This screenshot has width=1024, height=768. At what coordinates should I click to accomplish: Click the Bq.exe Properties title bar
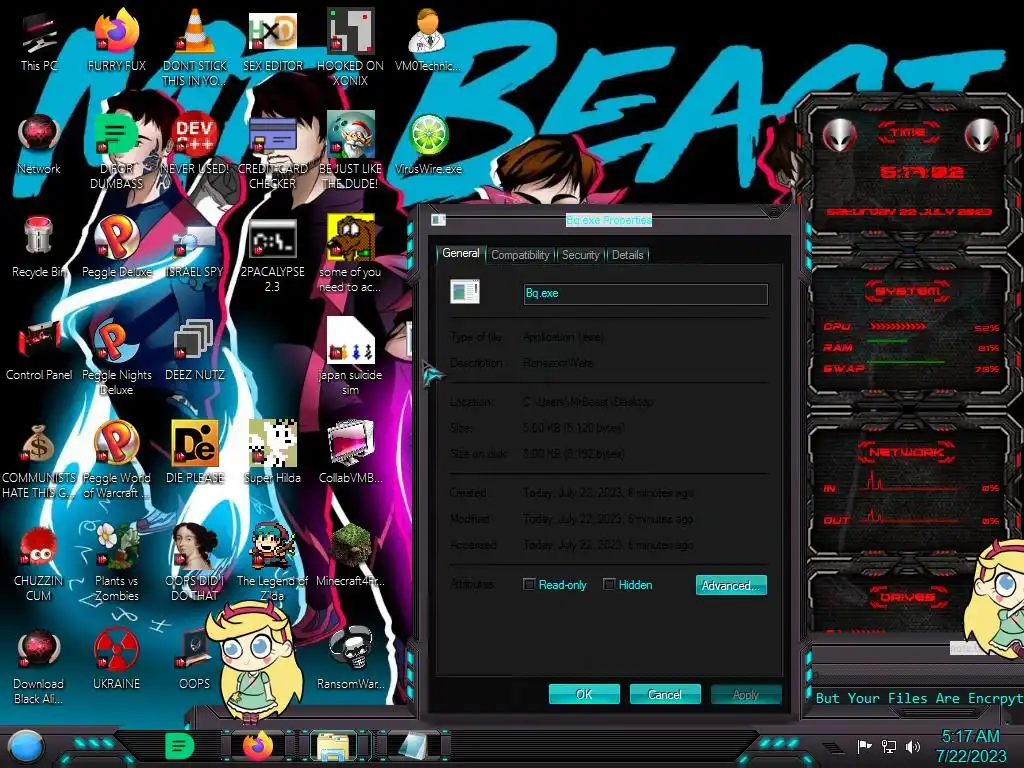[608, 220]
